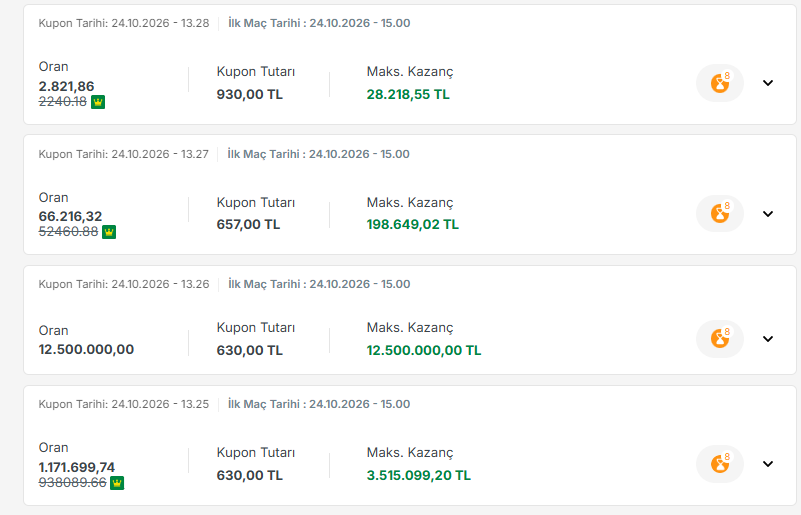Viewport: 801px width, 515px height.
Task: Click the green crown badge beside 938089.66
Action: [117, 483]
